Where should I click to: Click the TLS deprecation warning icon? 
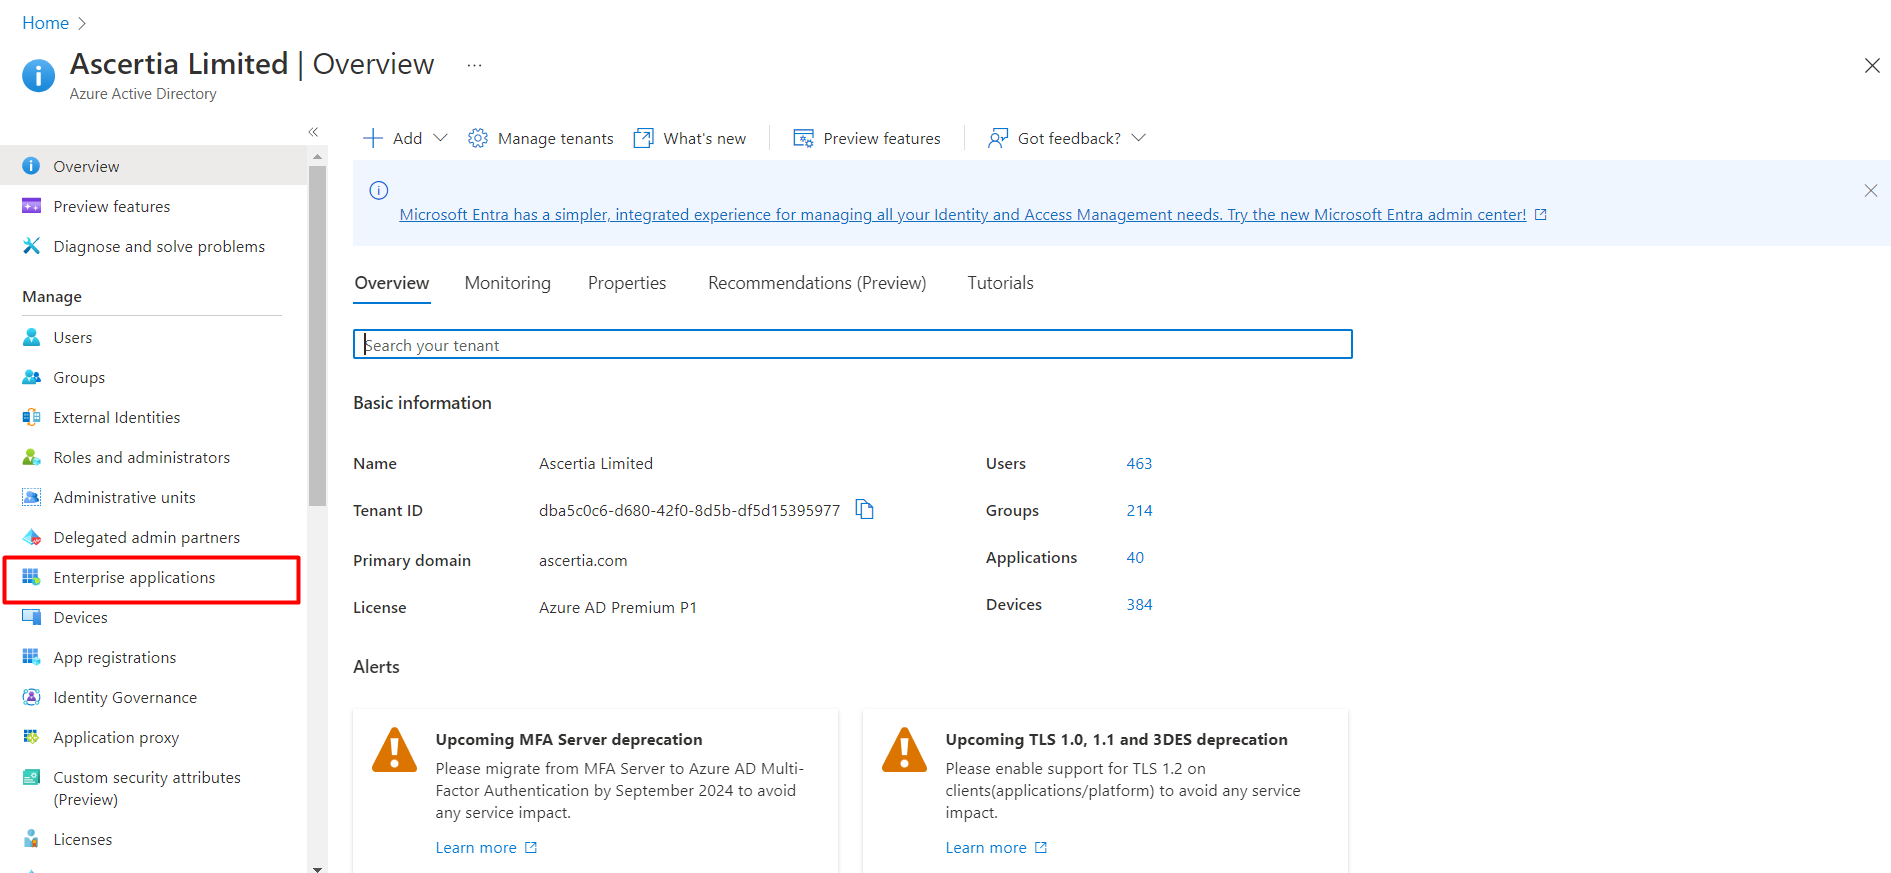click(x=905, y=750)
